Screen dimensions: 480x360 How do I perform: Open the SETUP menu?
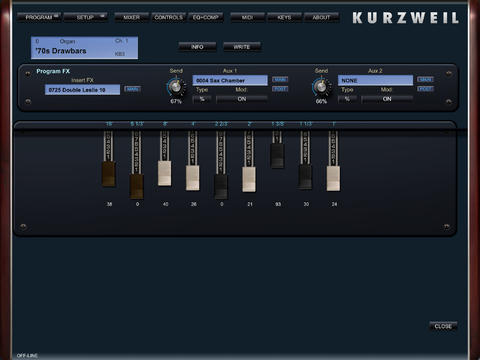85,17
